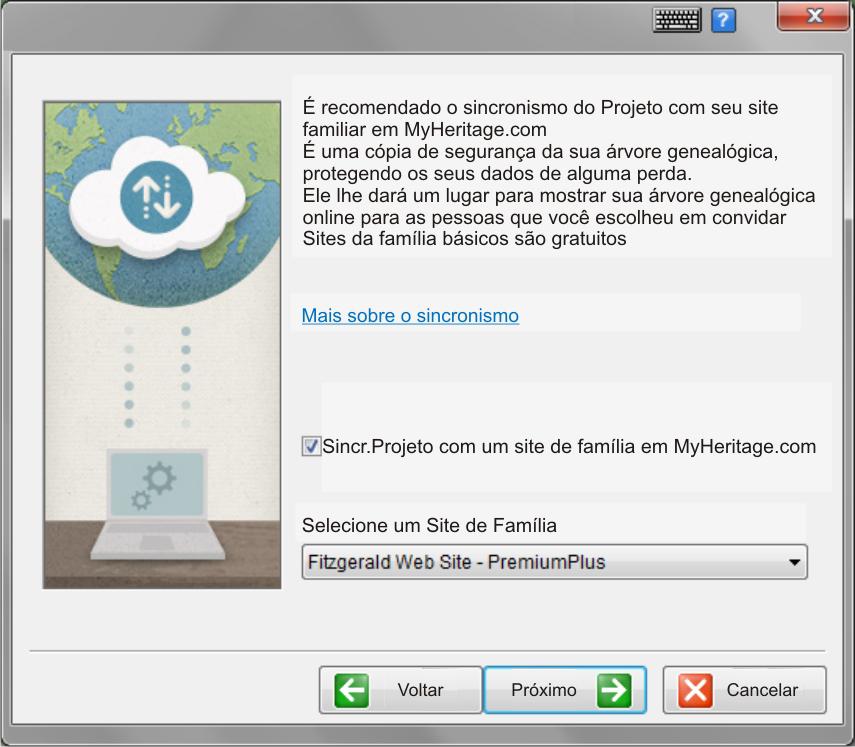Go back with the Voltar button
Viewport: 855px width, 747px height.
pos(398,690)
